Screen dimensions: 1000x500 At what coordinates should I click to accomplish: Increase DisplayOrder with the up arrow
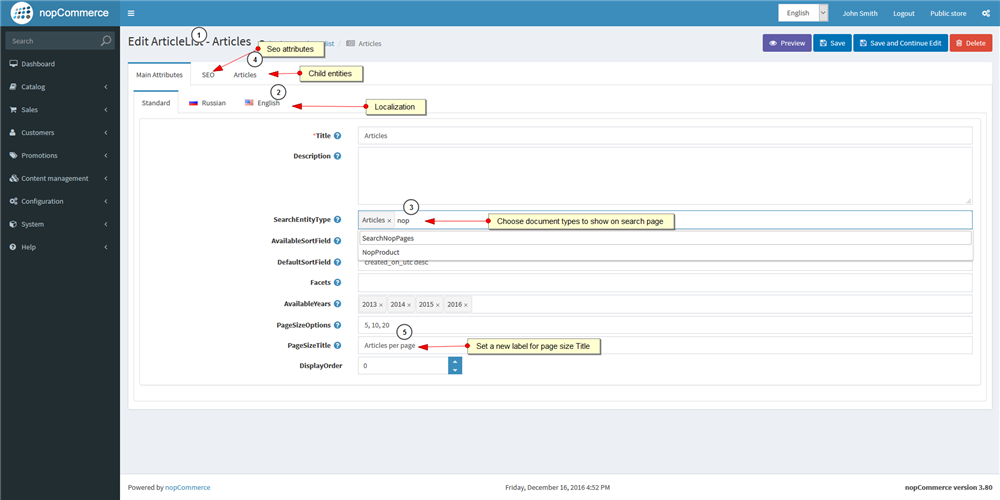point(455,362)
